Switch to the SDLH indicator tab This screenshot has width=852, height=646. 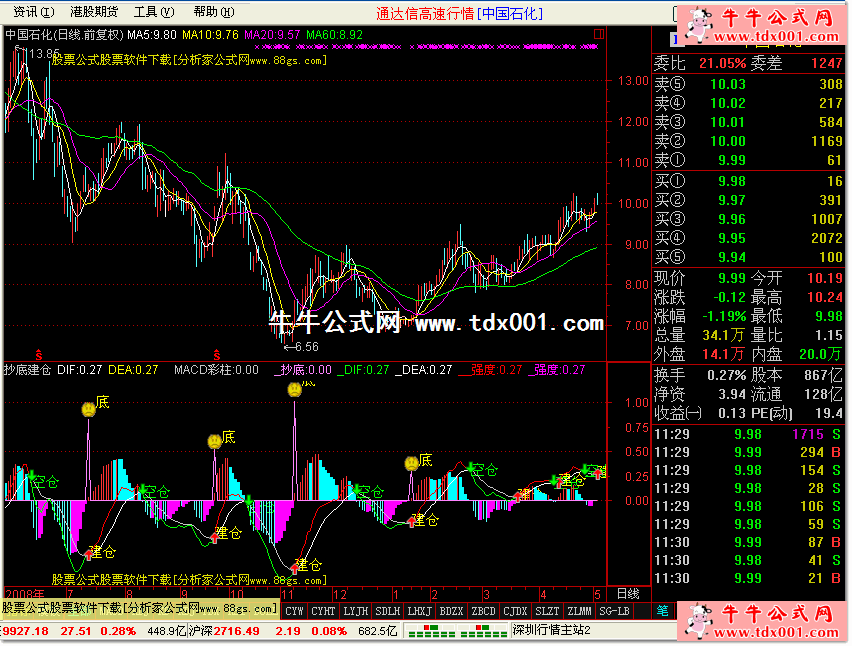click(387, 611)
